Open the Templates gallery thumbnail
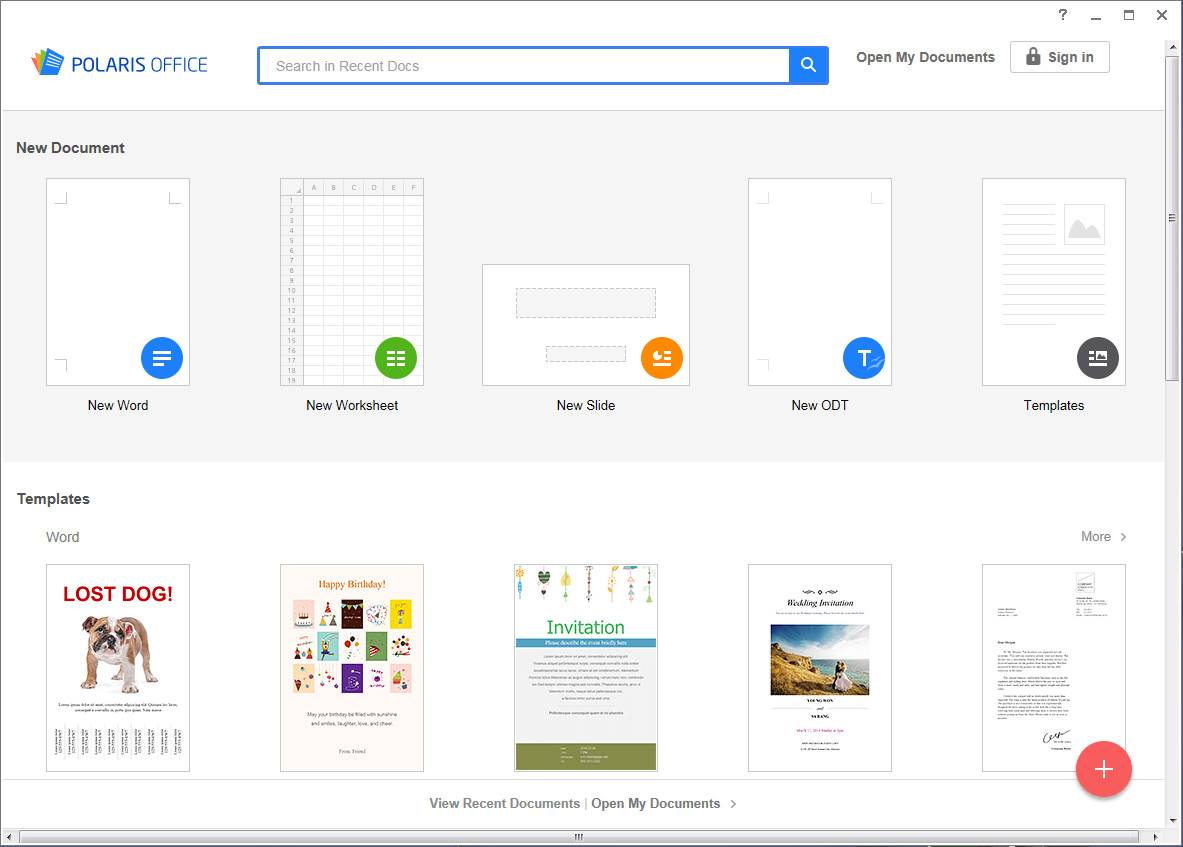This screenshot has height=847, width=1183. click(1053, 282)
